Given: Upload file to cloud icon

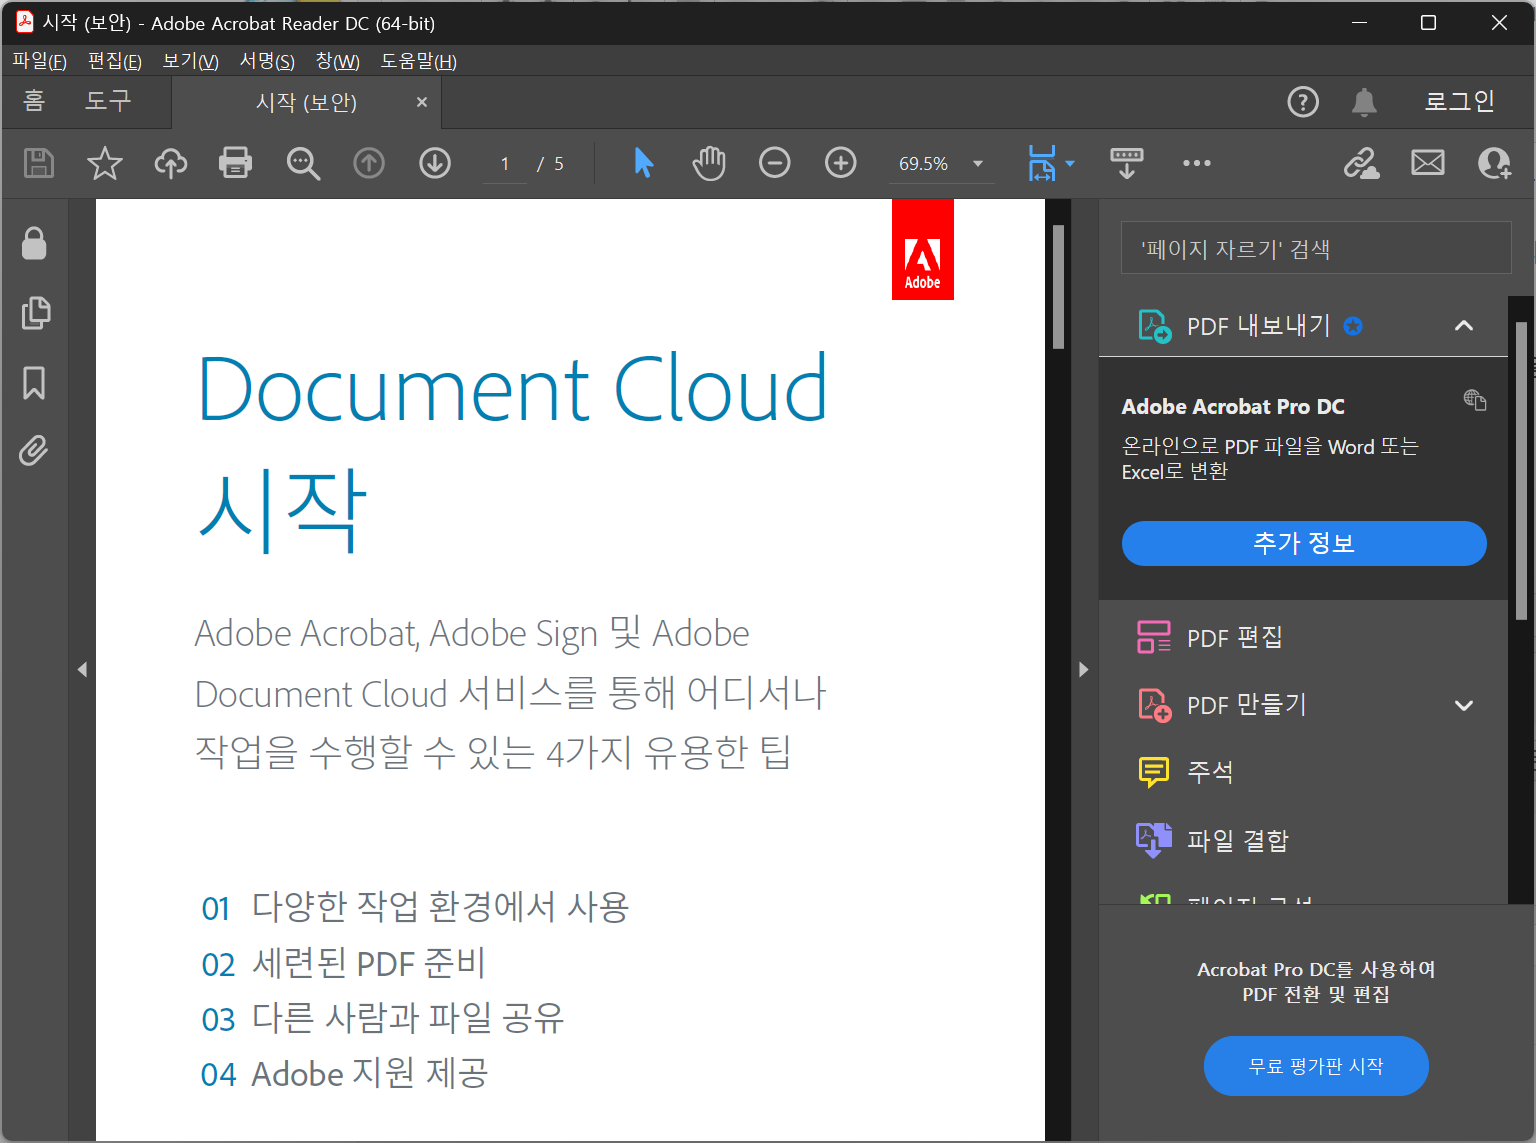Looking at the screenshot, I should tap(171, 163).
